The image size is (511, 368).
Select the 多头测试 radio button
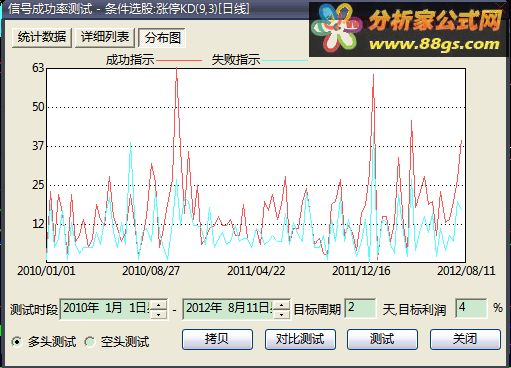(17, 342)
